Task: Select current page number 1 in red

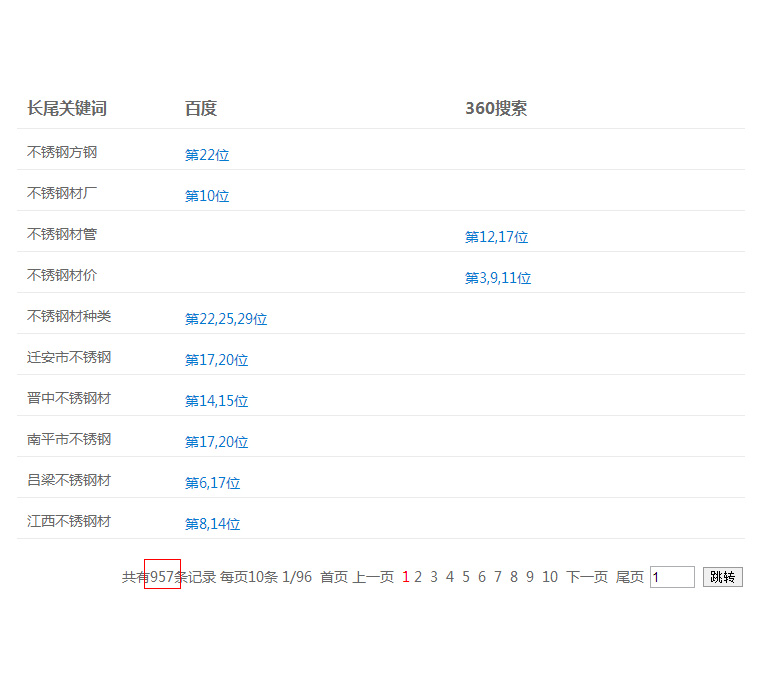Action: tap(405, 577)
